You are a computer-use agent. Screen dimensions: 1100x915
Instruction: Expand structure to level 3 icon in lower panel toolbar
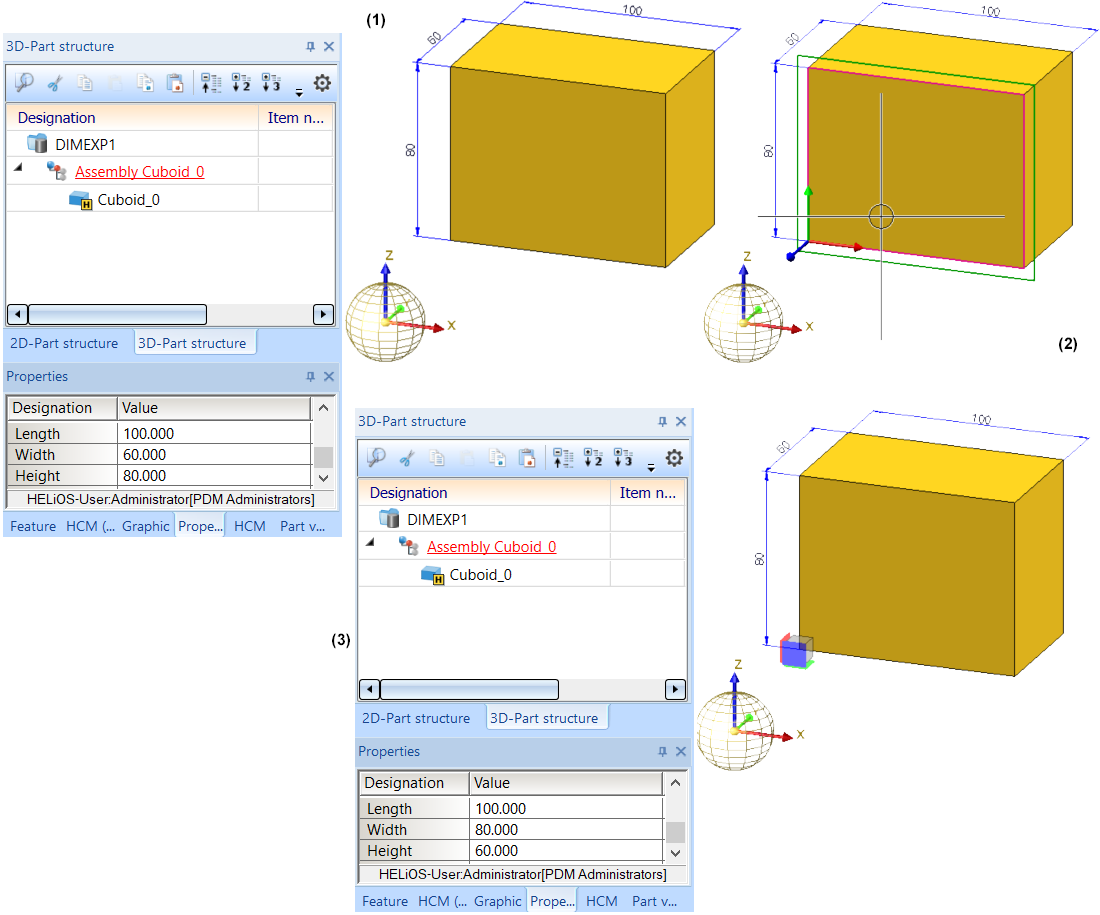pyautogui.click(x=623, y=458)
